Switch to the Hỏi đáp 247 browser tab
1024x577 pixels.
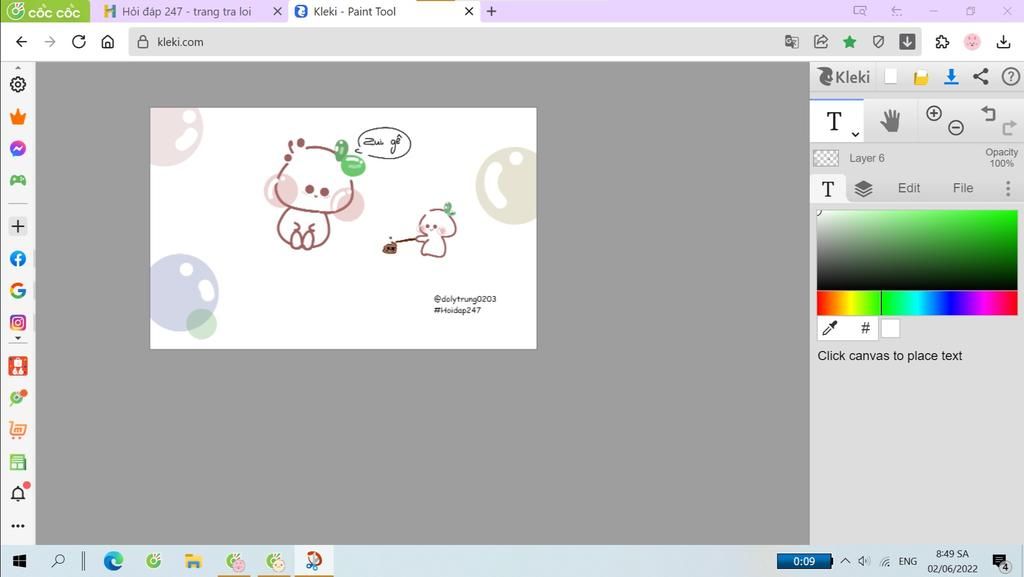(x=186, y=12)
